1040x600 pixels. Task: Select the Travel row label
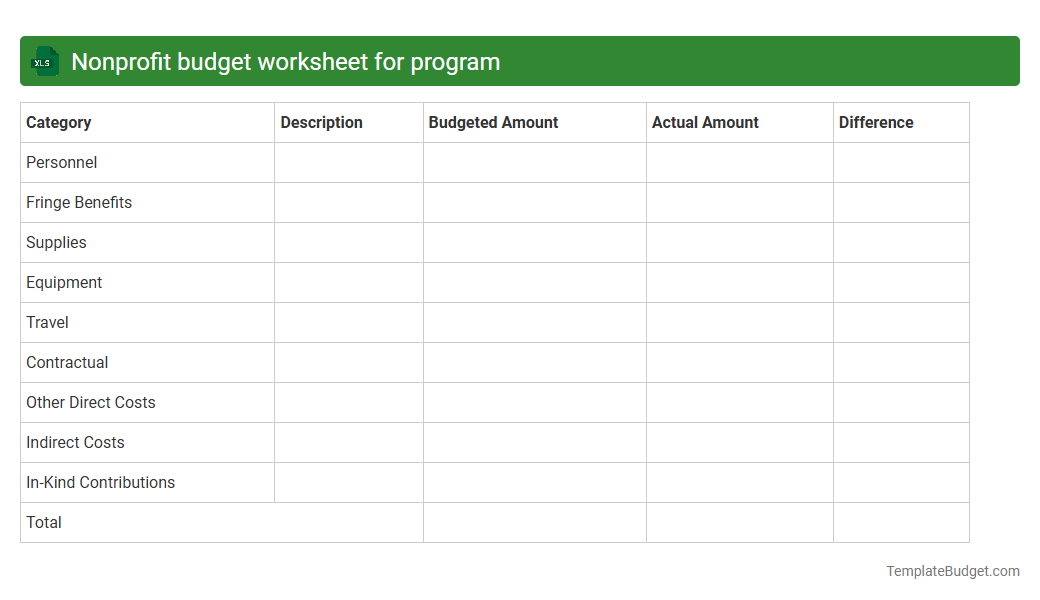(x=47, y=322)
